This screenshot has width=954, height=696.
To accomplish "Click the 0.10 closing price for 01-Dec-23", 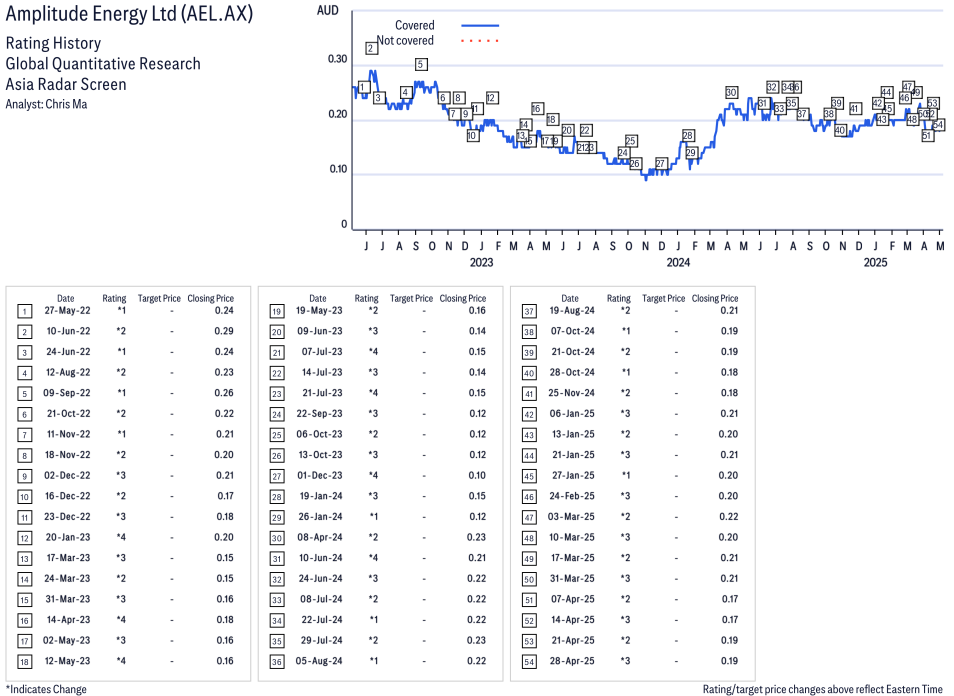I will (x=477, y=475).
